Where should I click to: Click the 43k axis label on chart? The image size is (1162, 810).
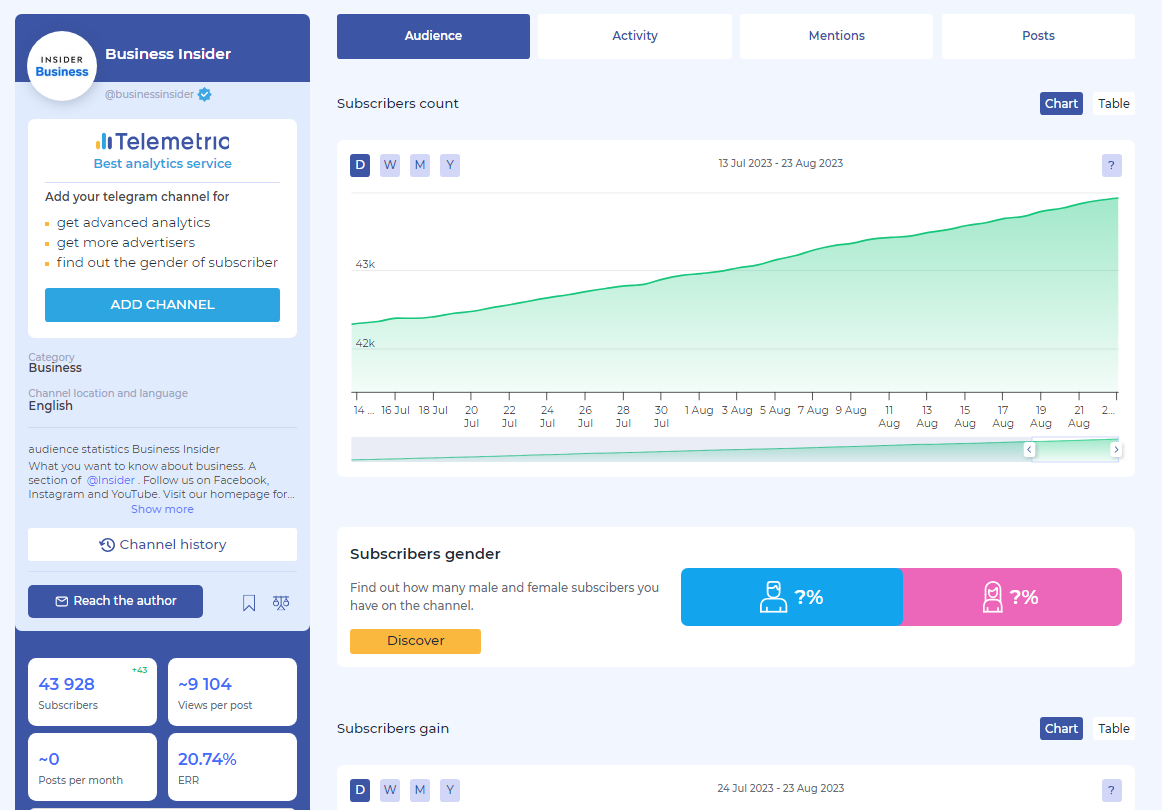pyautogui.click(x=365, y=264)
